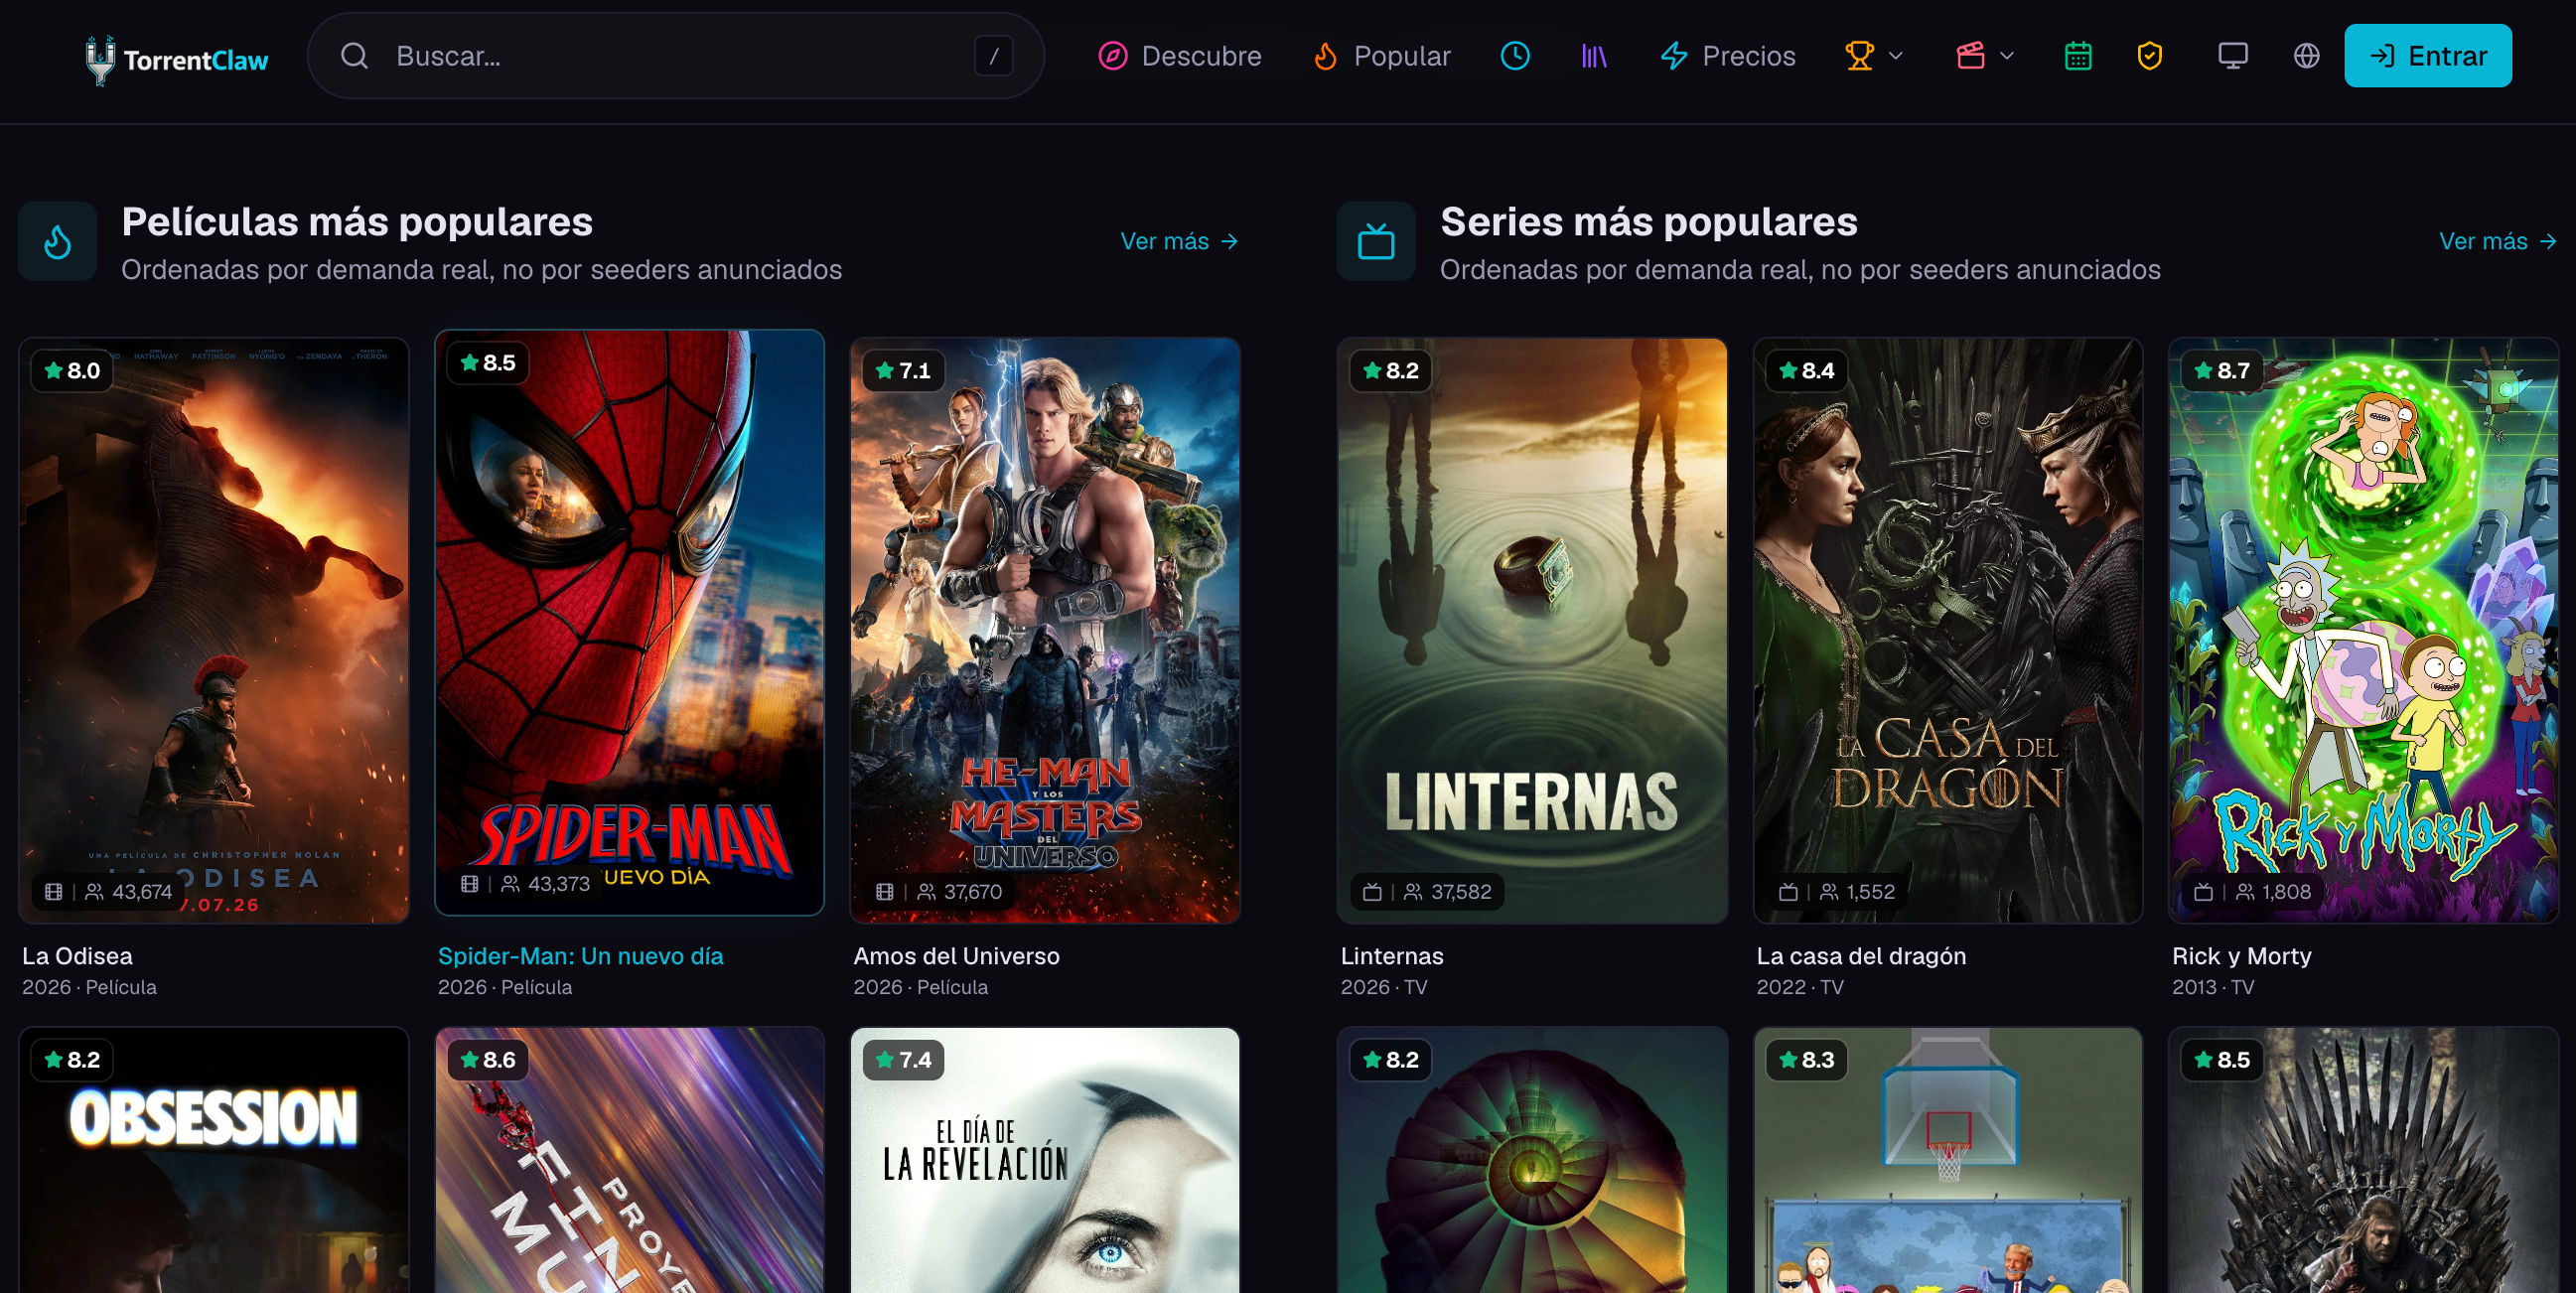
Task: Click the Amos del Universo title
Action: click(956, 956)
